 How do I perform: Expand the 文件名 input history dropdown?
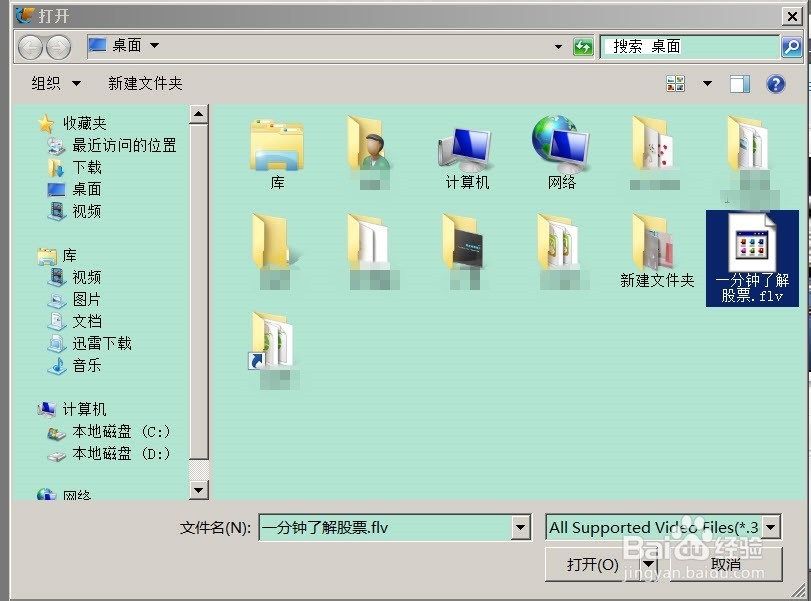(519, 526)
